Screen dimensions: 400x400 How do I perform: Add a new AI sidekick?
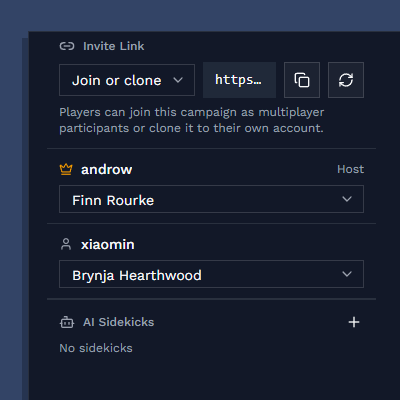tap(354, 322)
